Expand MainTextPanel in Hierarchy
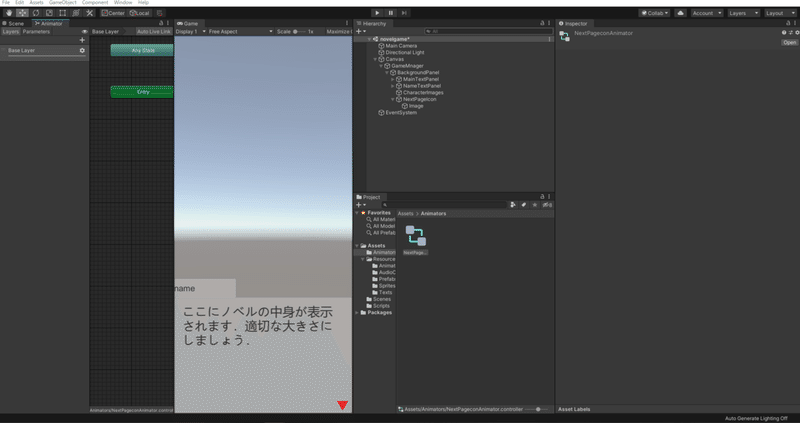 click(393, 79)
